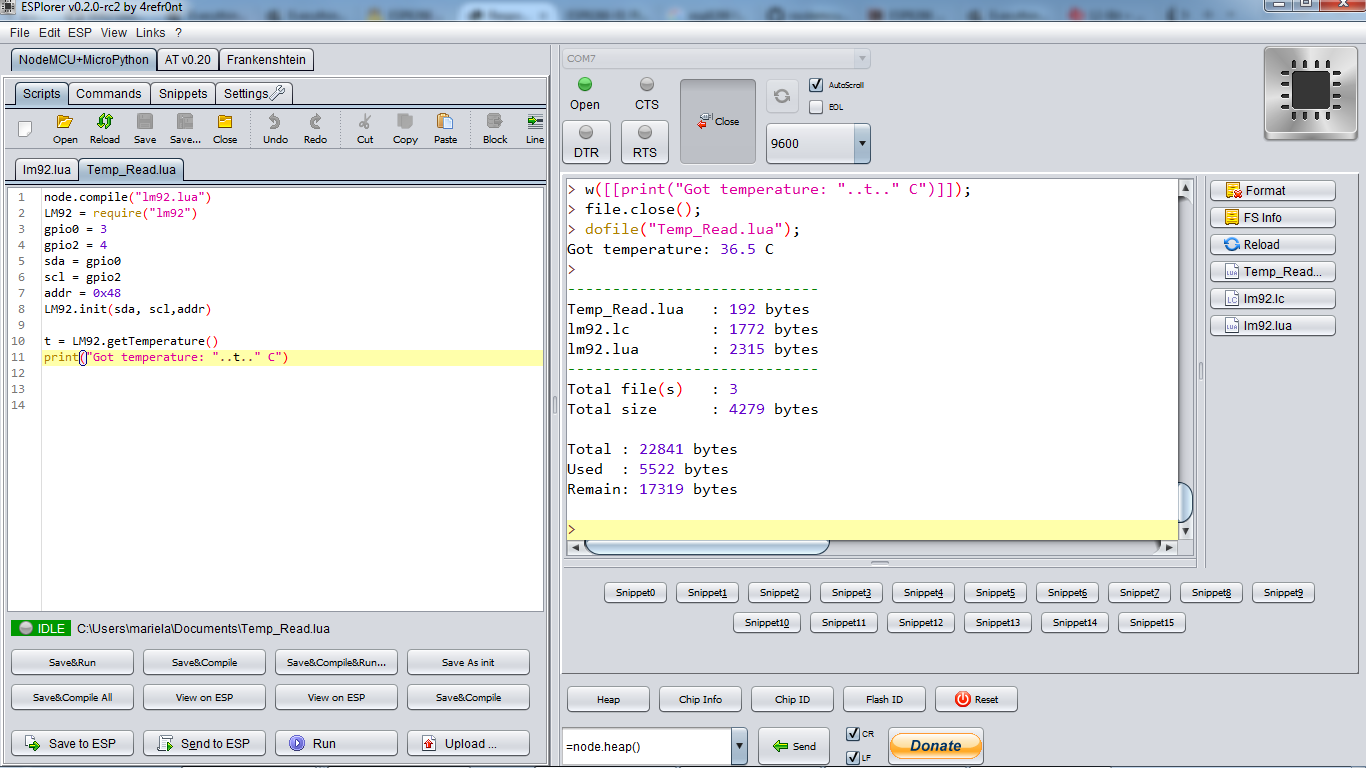Viewport: 1366px width, 768px height.
Task: Click the terminal vertical scrollbar thumb
Action: 1186,502
